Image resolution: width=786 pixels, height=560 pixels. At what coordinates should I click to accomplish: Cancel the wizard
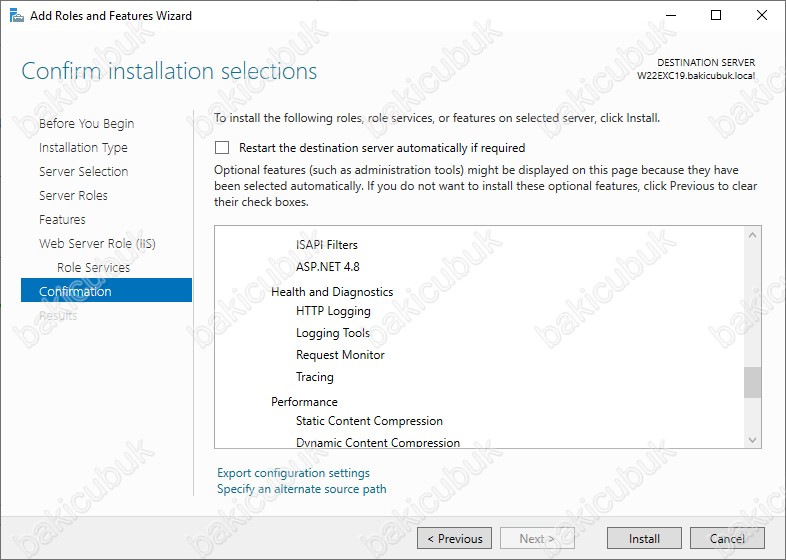point(727,538)
